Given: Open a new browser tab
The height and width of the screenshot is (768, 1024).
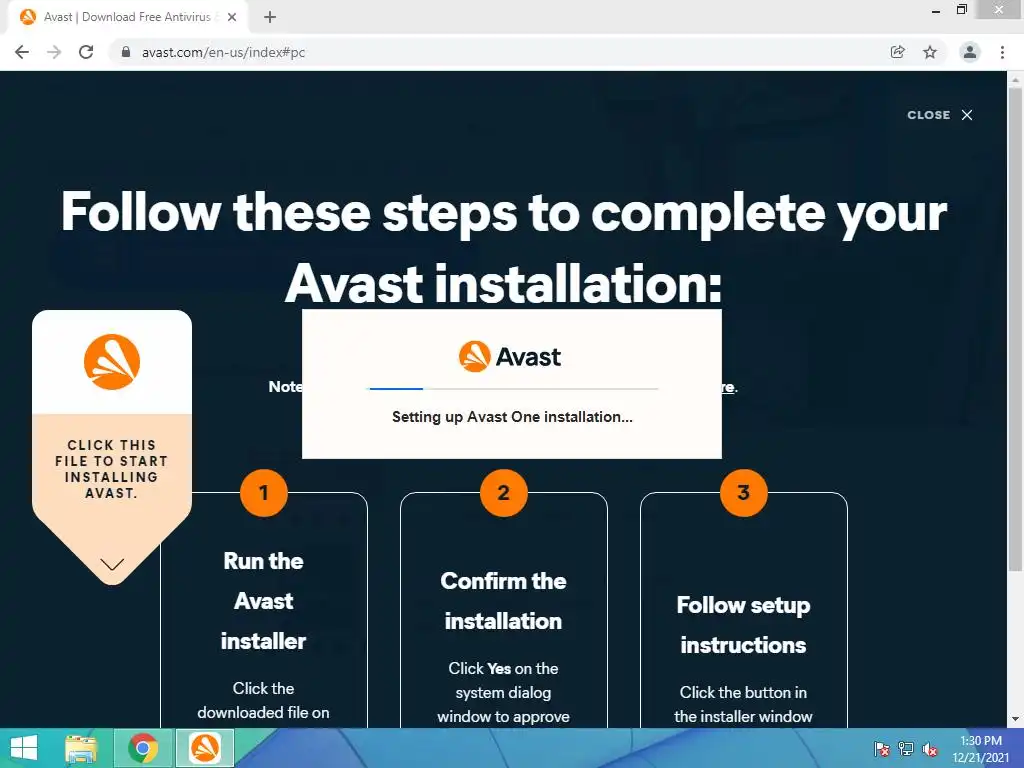Looking at the screenshot, I should pos(270,17).
